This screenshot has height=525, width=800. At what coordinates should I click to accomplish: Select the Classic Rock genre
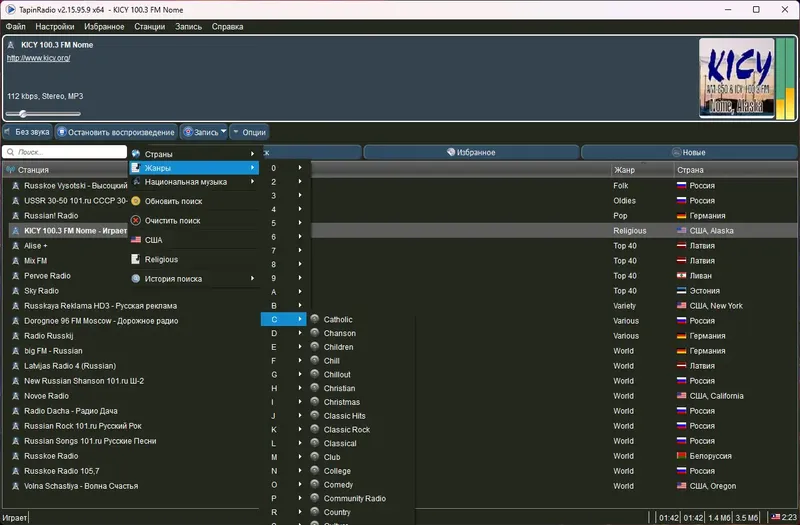point(346,430)
